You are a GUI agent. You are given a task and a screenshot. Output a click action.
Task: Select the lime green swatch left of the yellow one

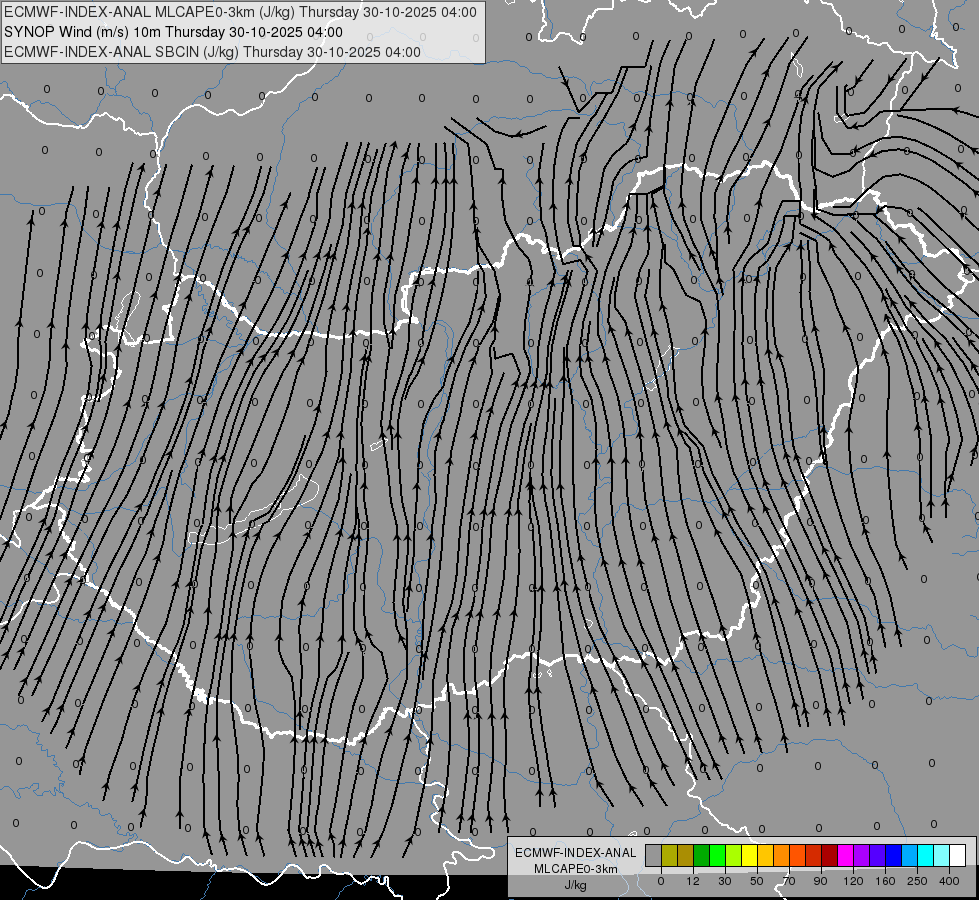click(734, 855)
